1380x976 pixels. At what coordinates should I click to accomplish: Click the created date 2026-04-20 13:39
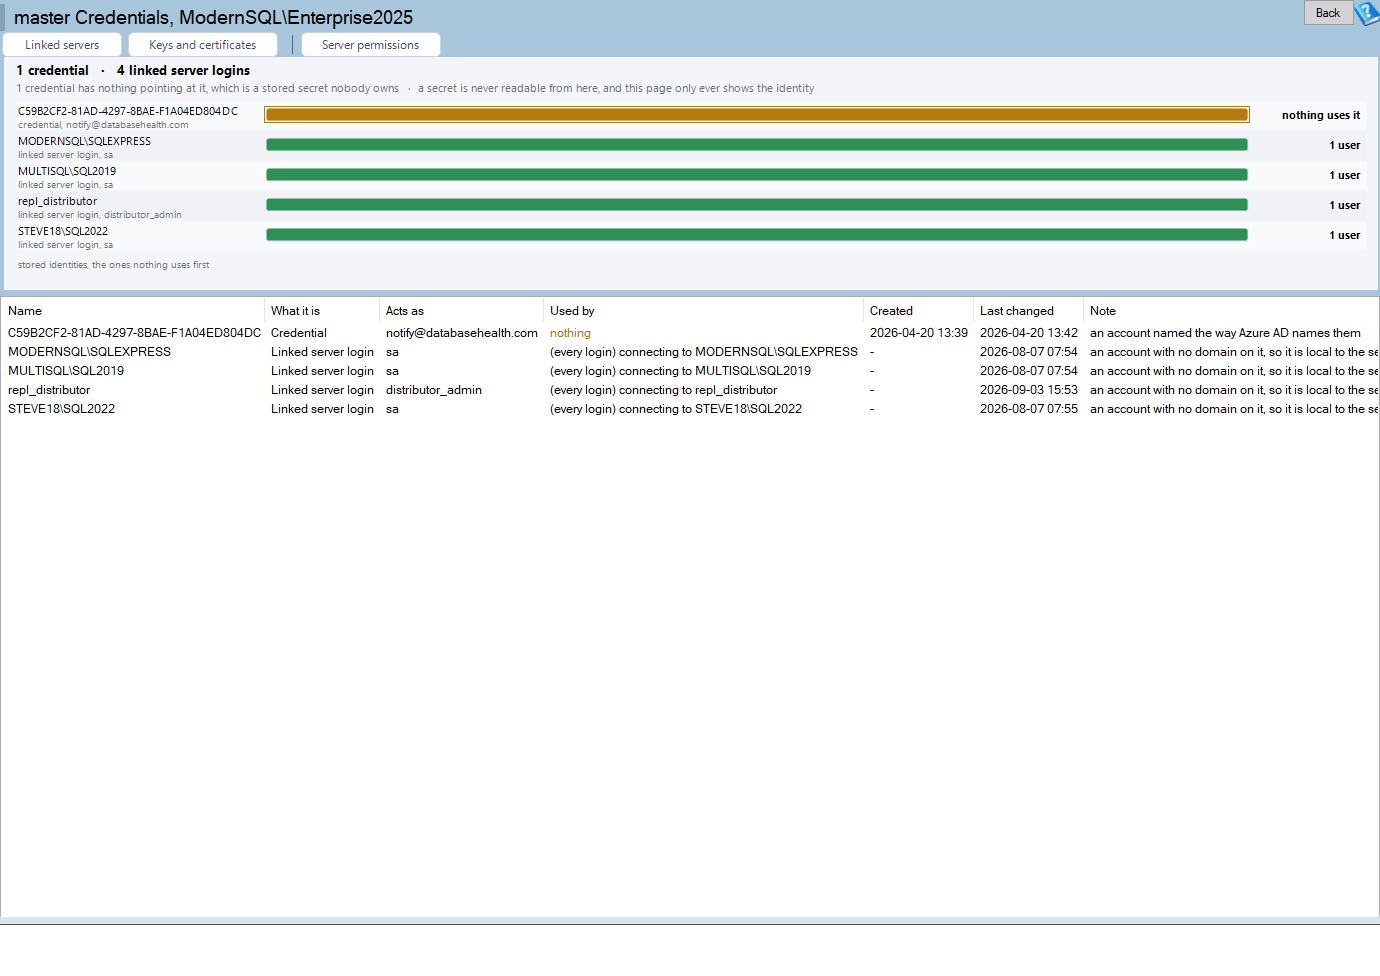[x=919, y=333]
